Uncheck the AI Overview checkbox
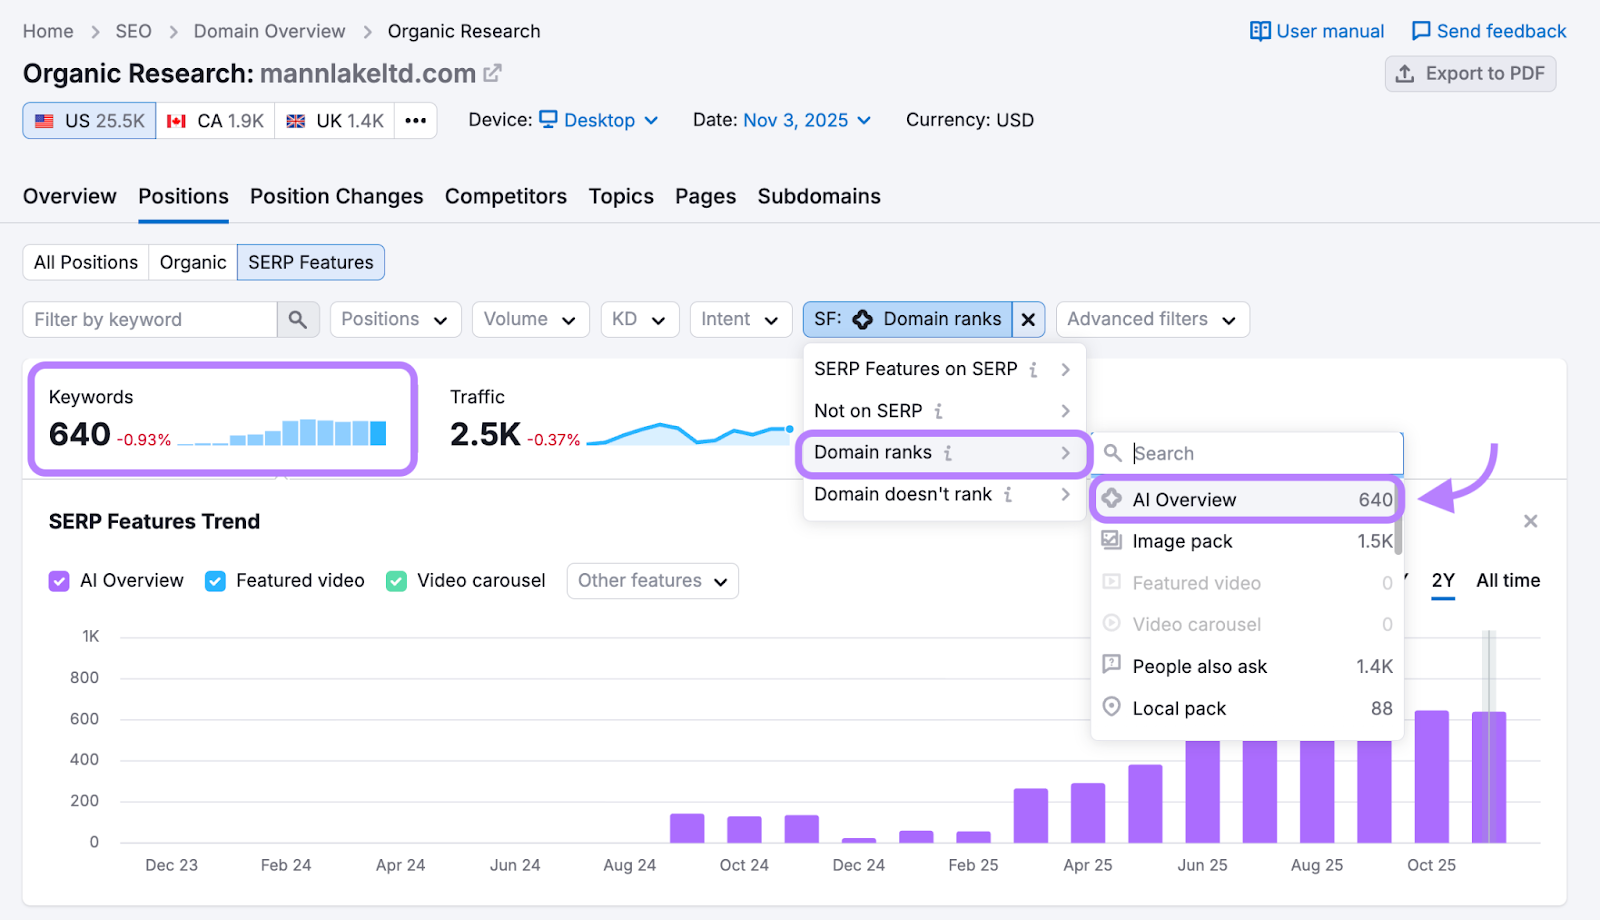1600x920 pixels. [x=58, y=580]
